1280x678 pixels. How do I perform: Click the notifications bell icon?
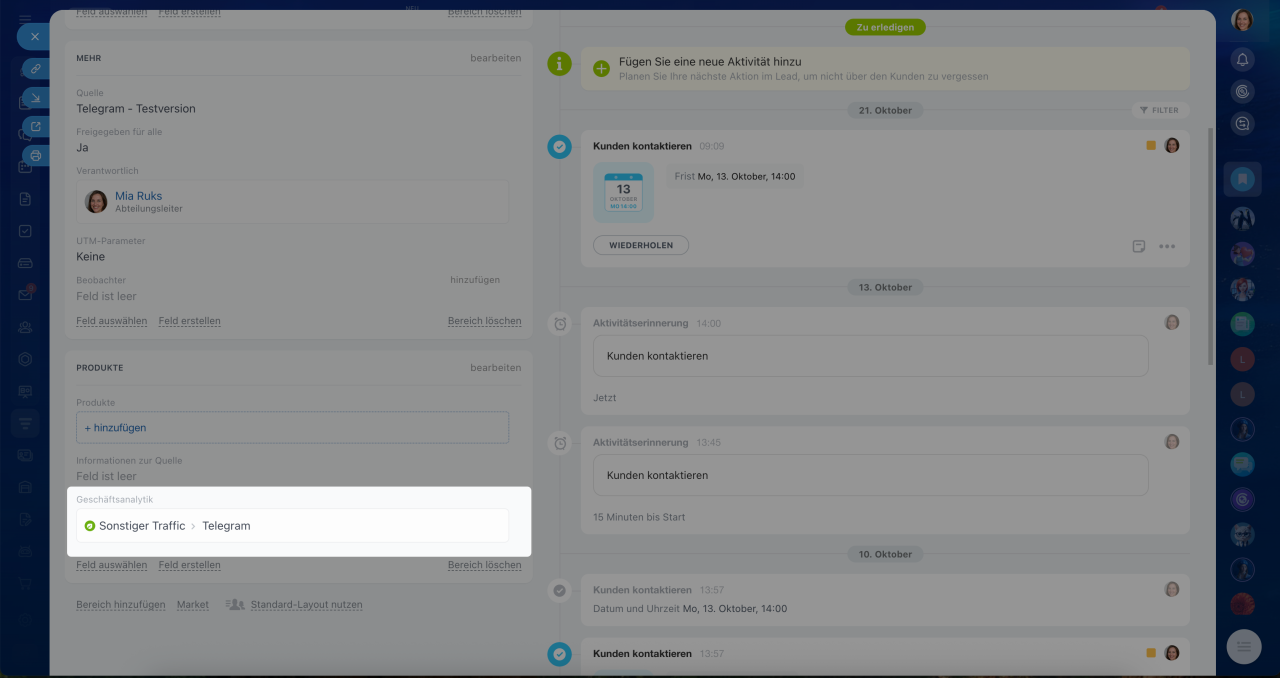1243,59
